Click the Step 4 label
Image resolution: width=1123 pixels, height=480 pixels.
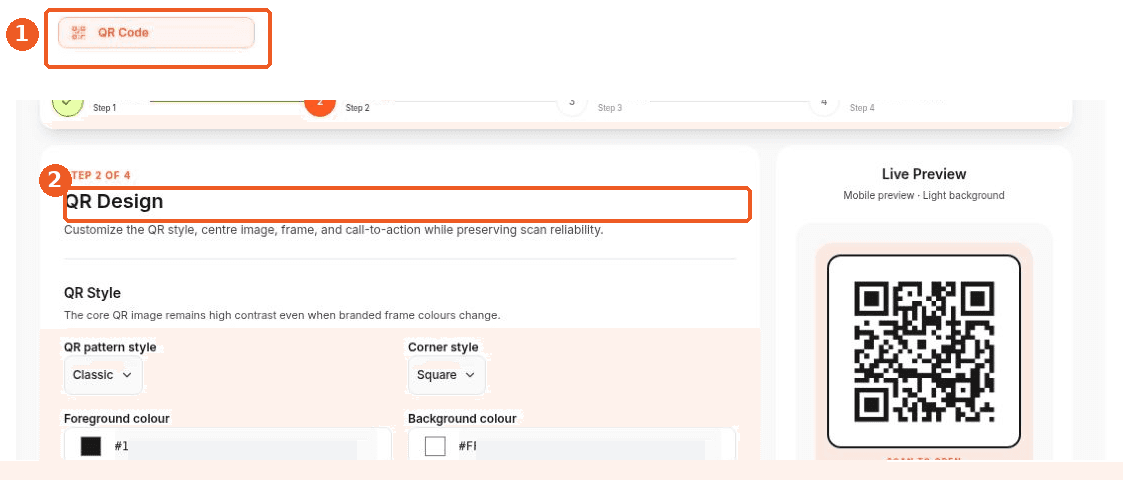pyautogui.click(x=862, y=108)
